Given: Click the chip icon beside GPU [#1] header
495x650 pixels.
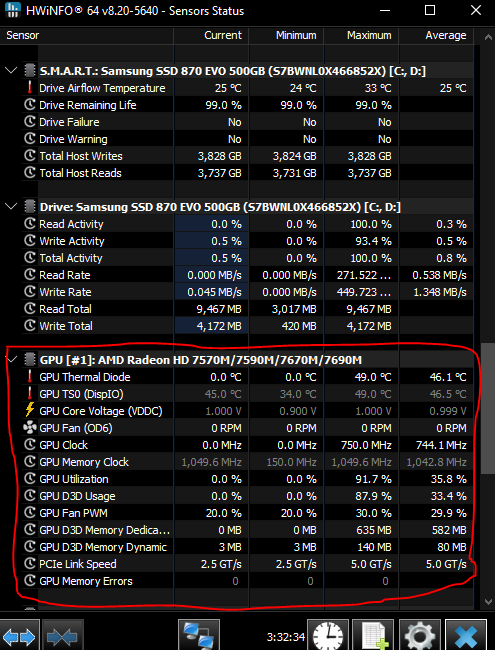Looking at the screenshot, I should click(29, 359).
